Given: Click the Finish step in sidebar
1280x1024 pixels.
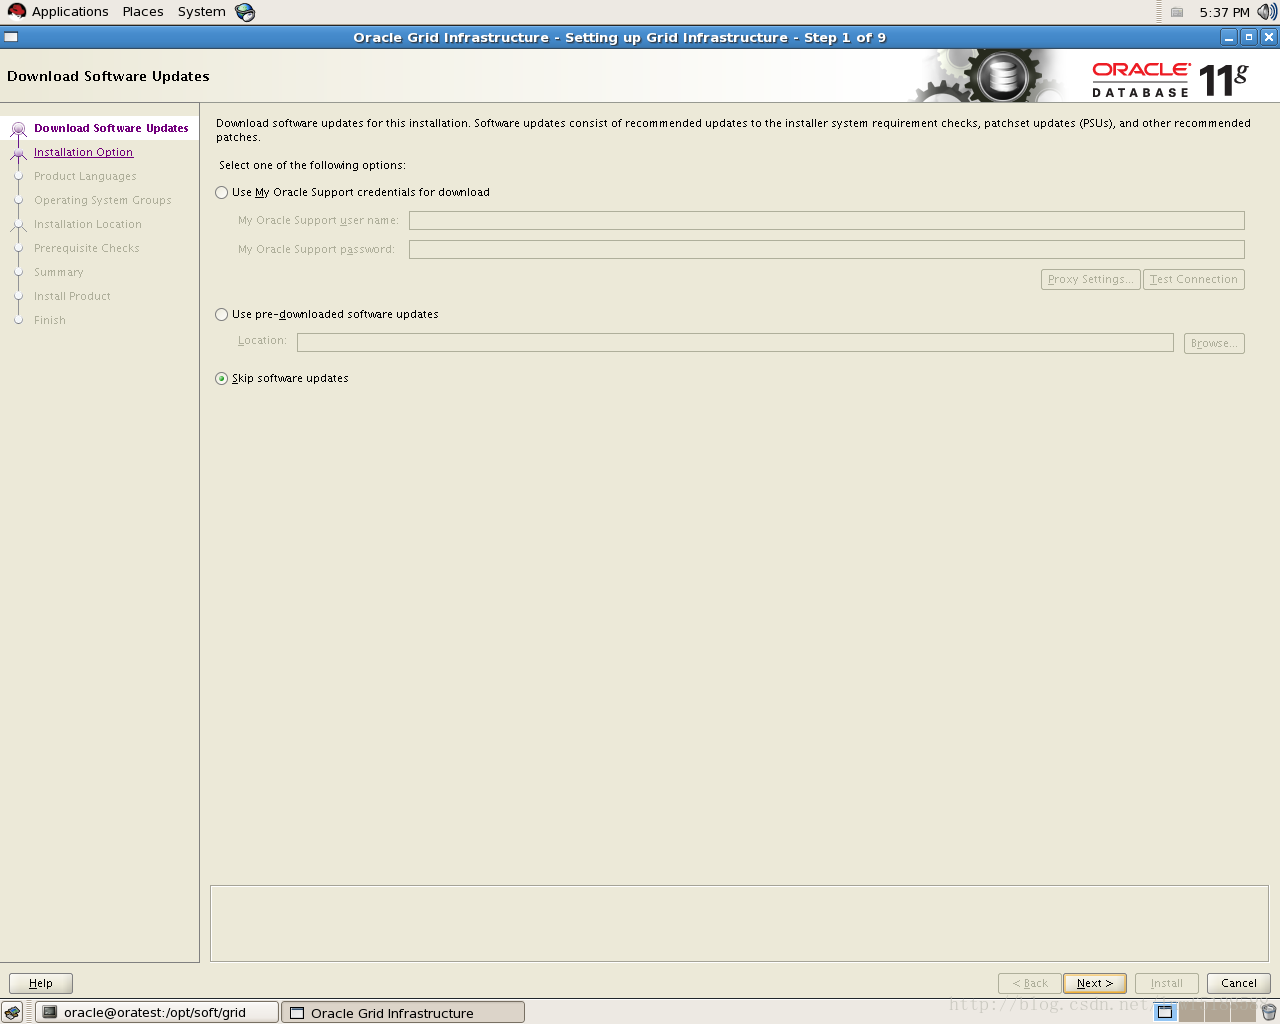Looking at the screenshot, I should coord(50,321).
